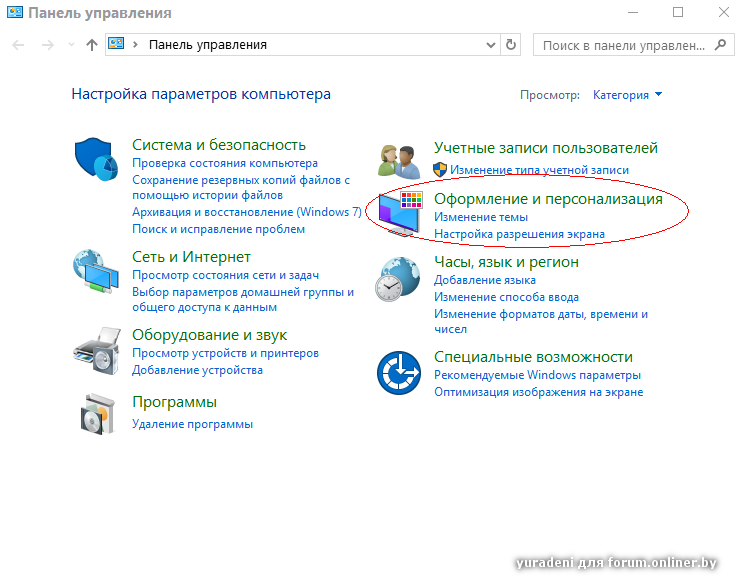Open Просмотр устройств и принтеров
This screenshot has width=739, height=586.
(226, 353)
